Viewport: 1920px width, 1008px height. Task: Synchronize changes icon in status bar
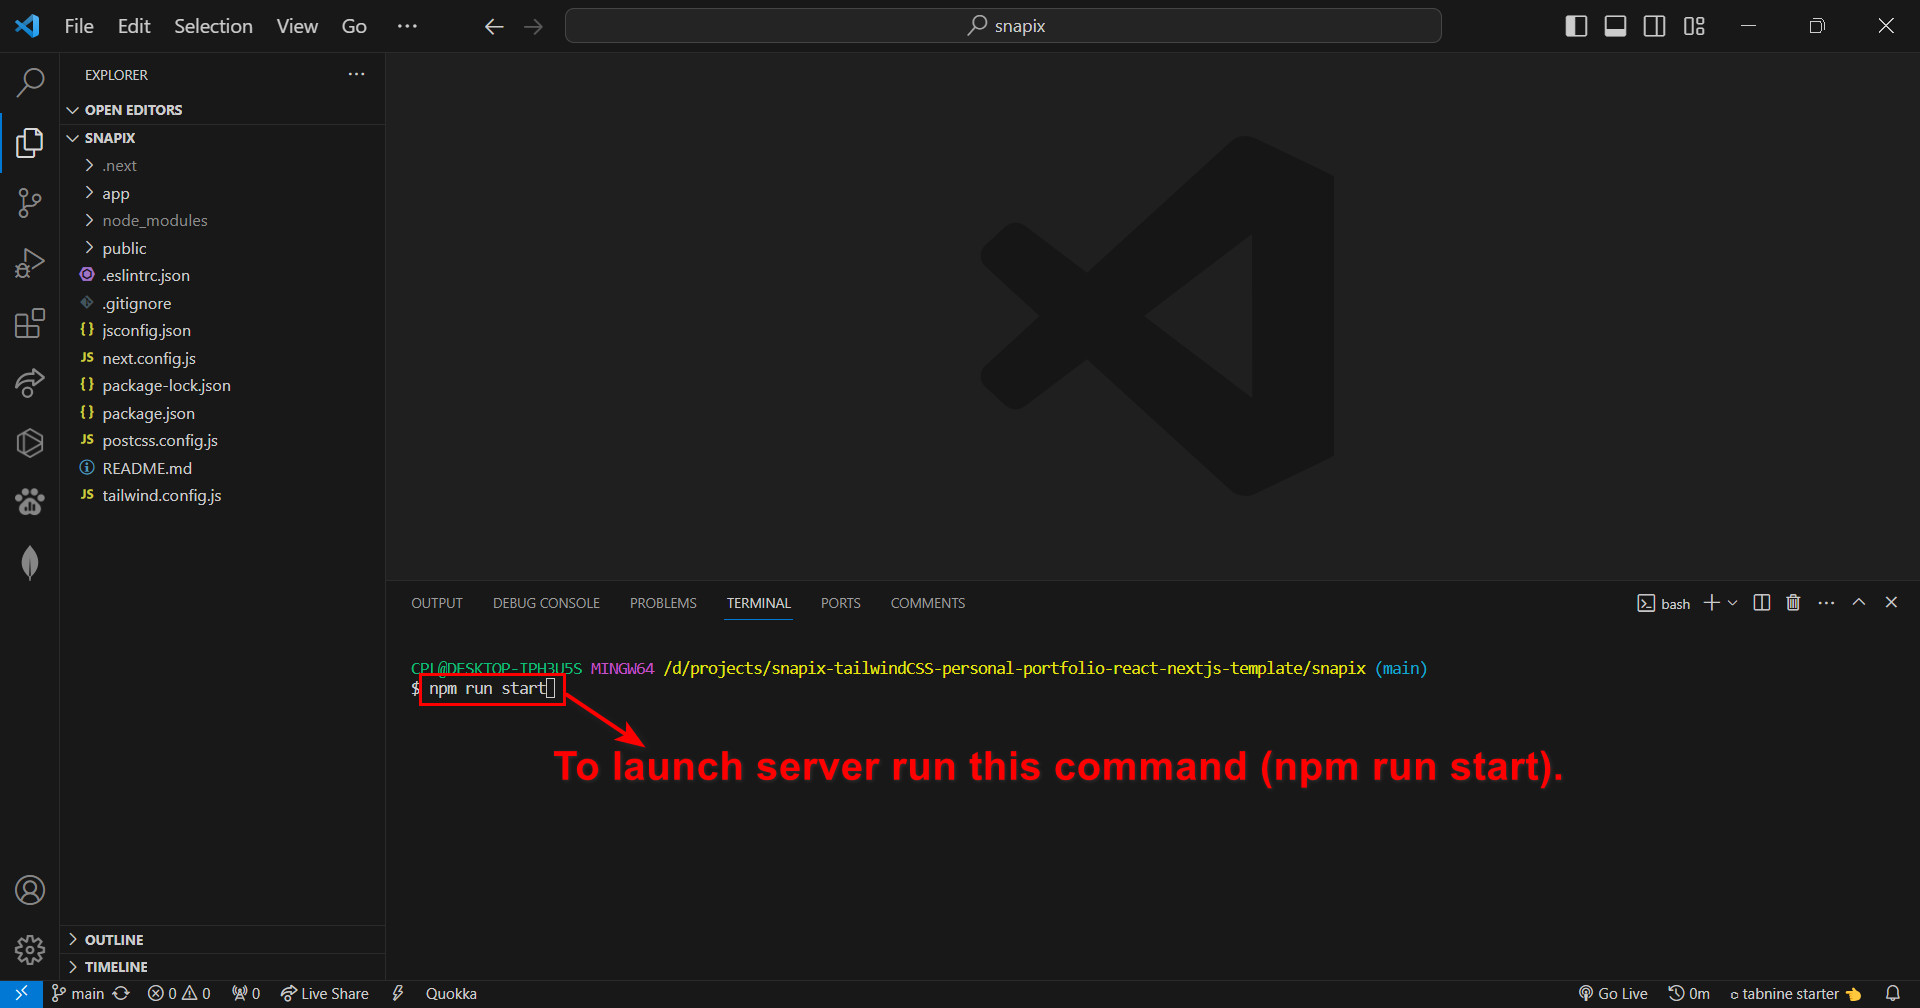121,993
